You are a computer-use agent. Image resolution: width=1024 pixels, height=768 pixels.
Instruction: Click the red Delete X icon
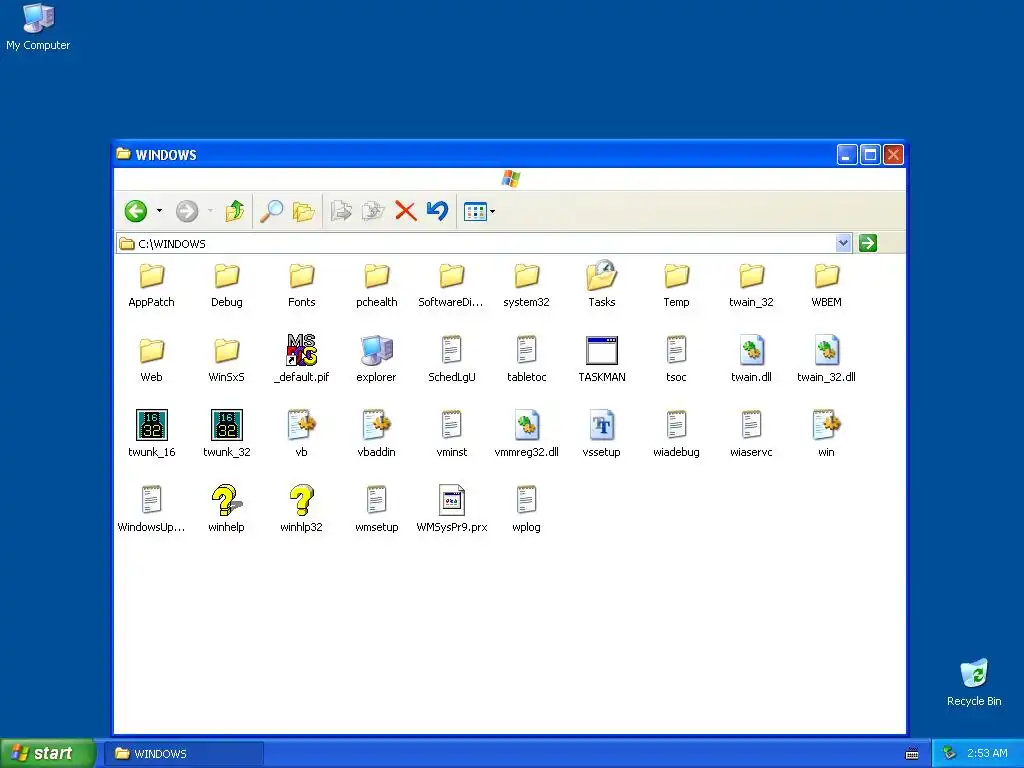(x=406, y=211)
